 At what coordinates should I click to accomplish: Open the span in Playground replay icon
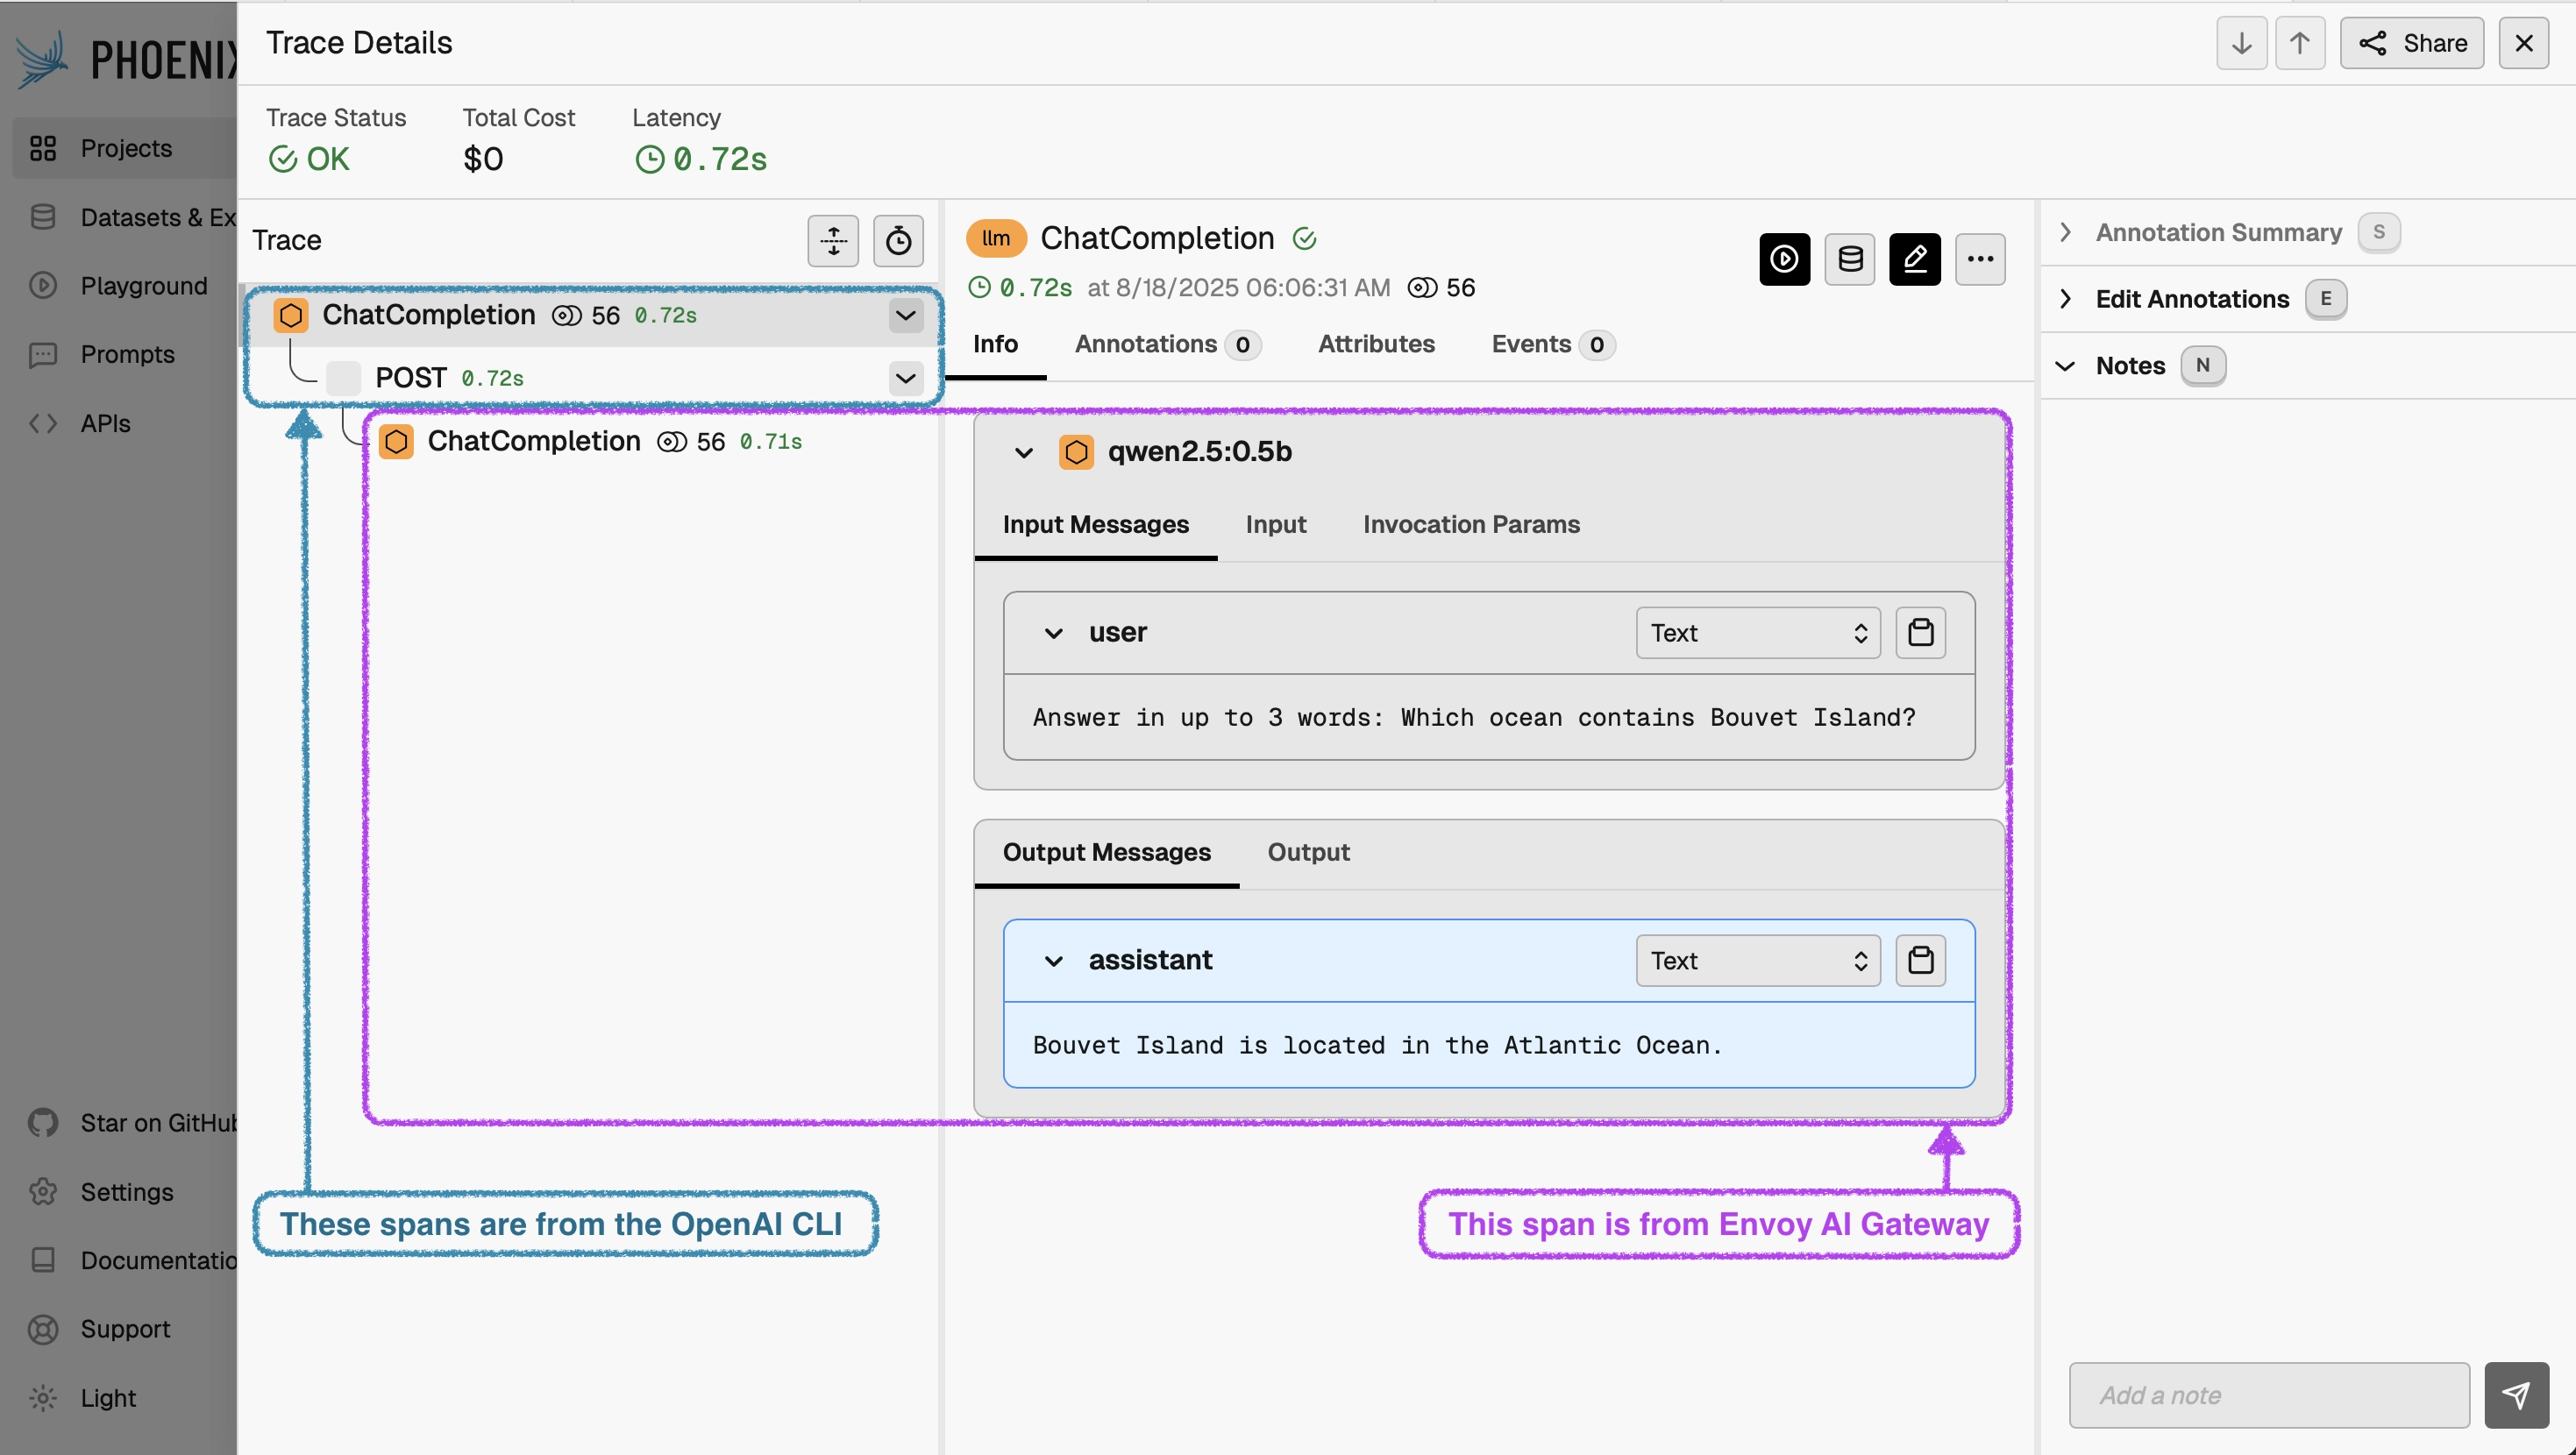(x=1783, y=258)
